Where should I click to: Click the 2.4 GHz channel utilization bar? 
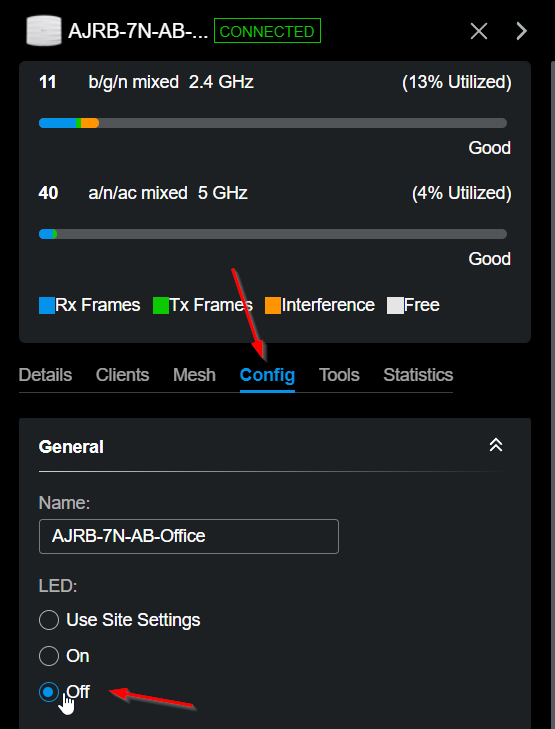(x=273, y=123)
